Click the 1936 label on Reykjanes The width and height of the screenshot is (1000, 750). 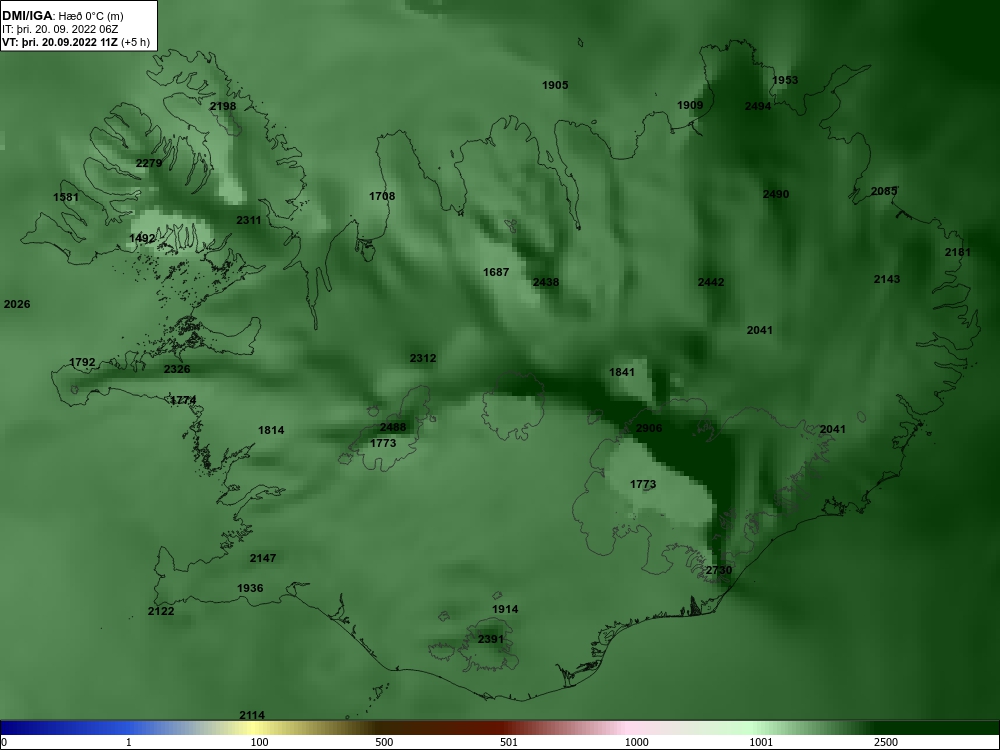pyautogui.click(x=250, y=588)
